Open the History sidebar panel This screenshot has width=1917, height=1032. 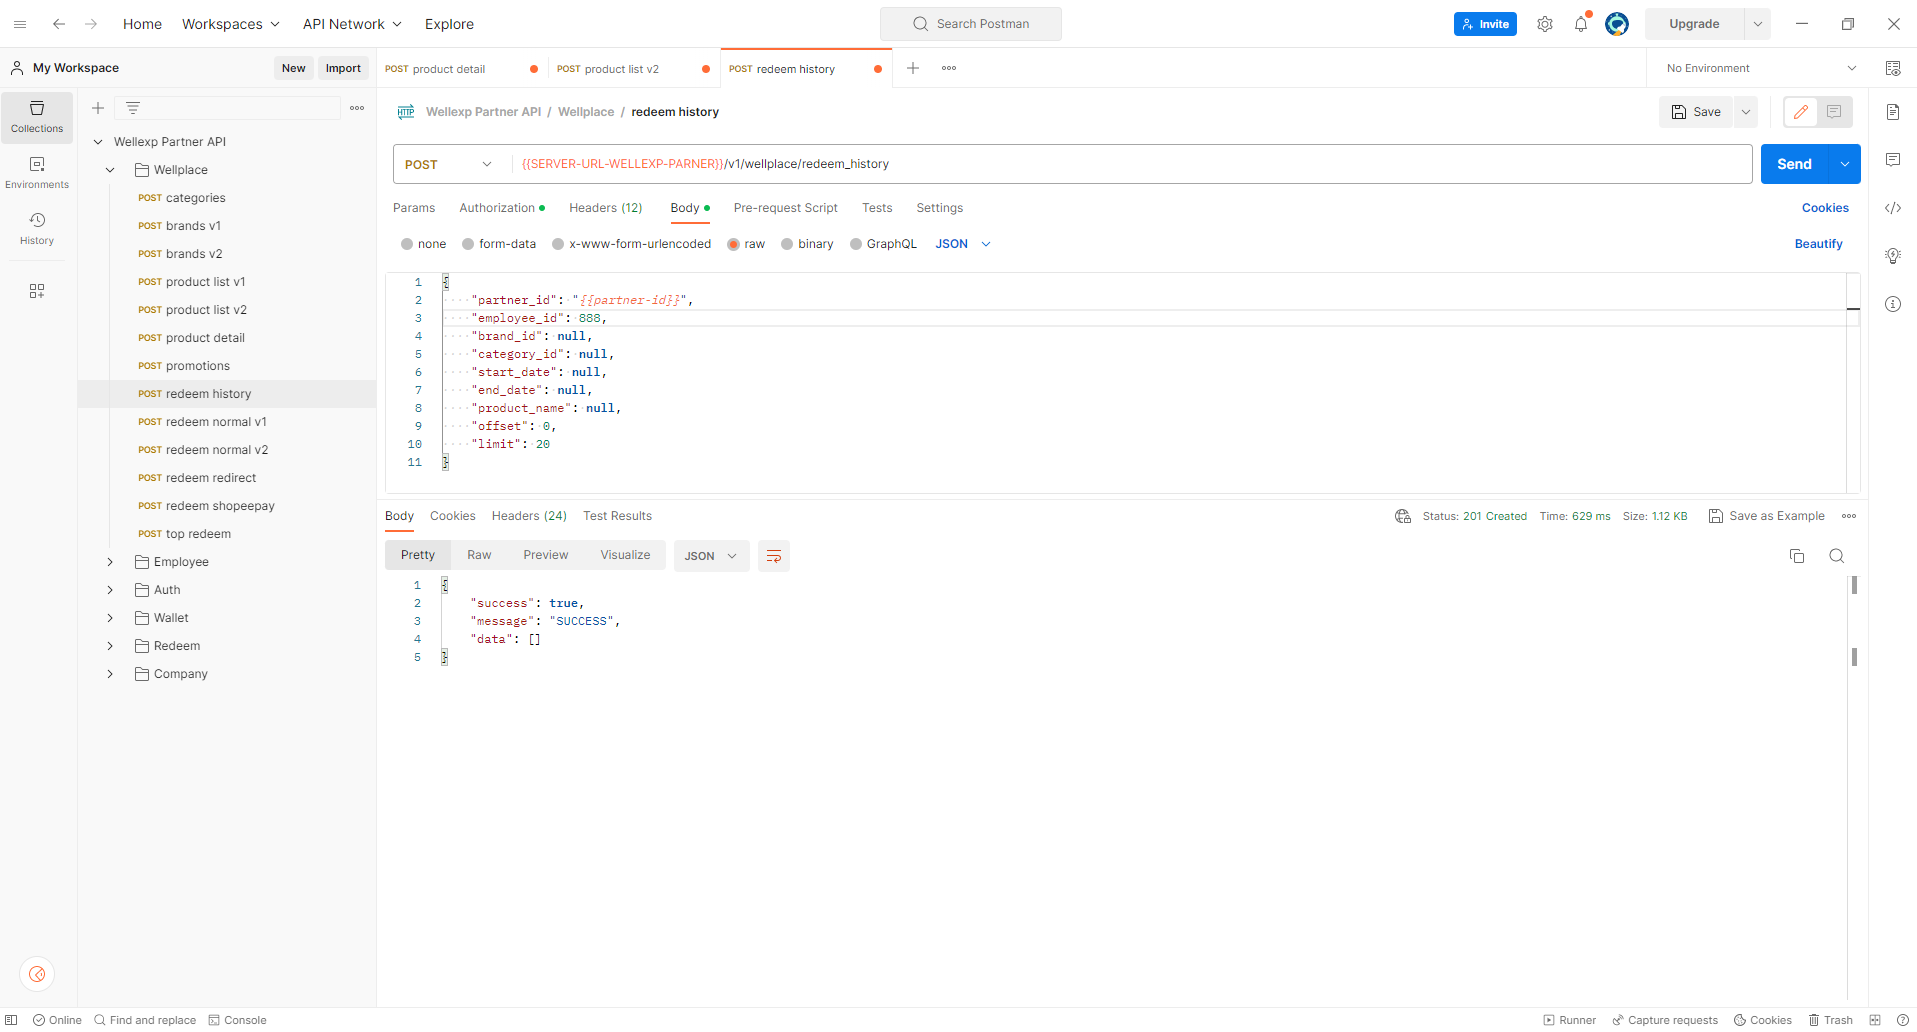[37, 228]
